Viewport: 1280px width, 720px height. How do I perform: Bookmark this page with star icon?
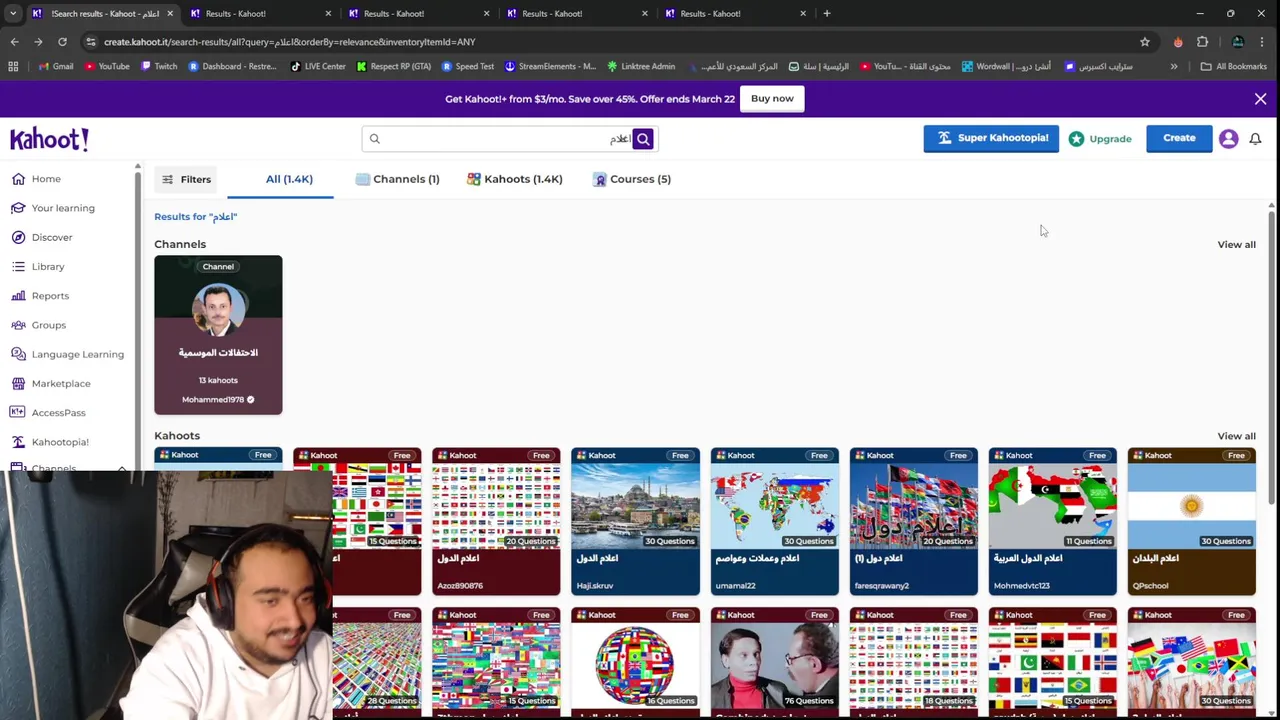pyautogui.click(x=1145, y=42)
